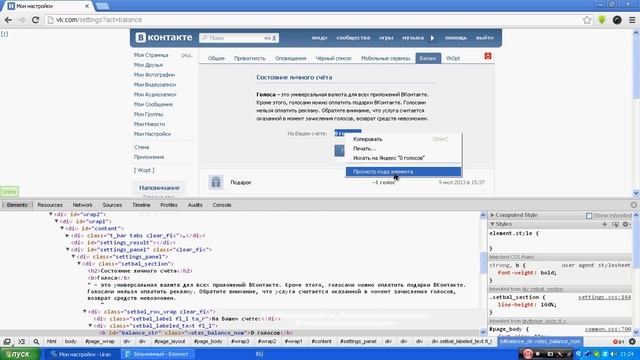Click the browser address bar

(314, 20)
